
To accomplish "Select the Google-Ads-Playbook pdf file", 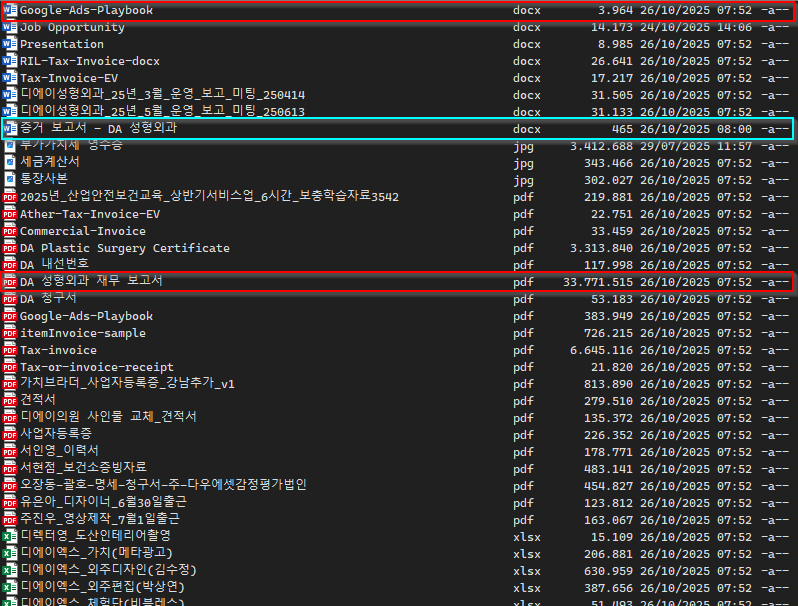I will point(86,317).
